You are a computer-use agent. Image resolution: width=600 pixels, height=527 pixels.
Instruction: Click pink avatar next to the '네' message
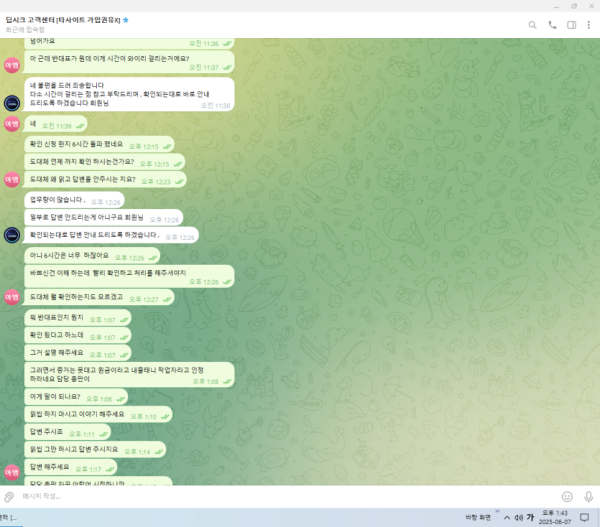(12, 124)
